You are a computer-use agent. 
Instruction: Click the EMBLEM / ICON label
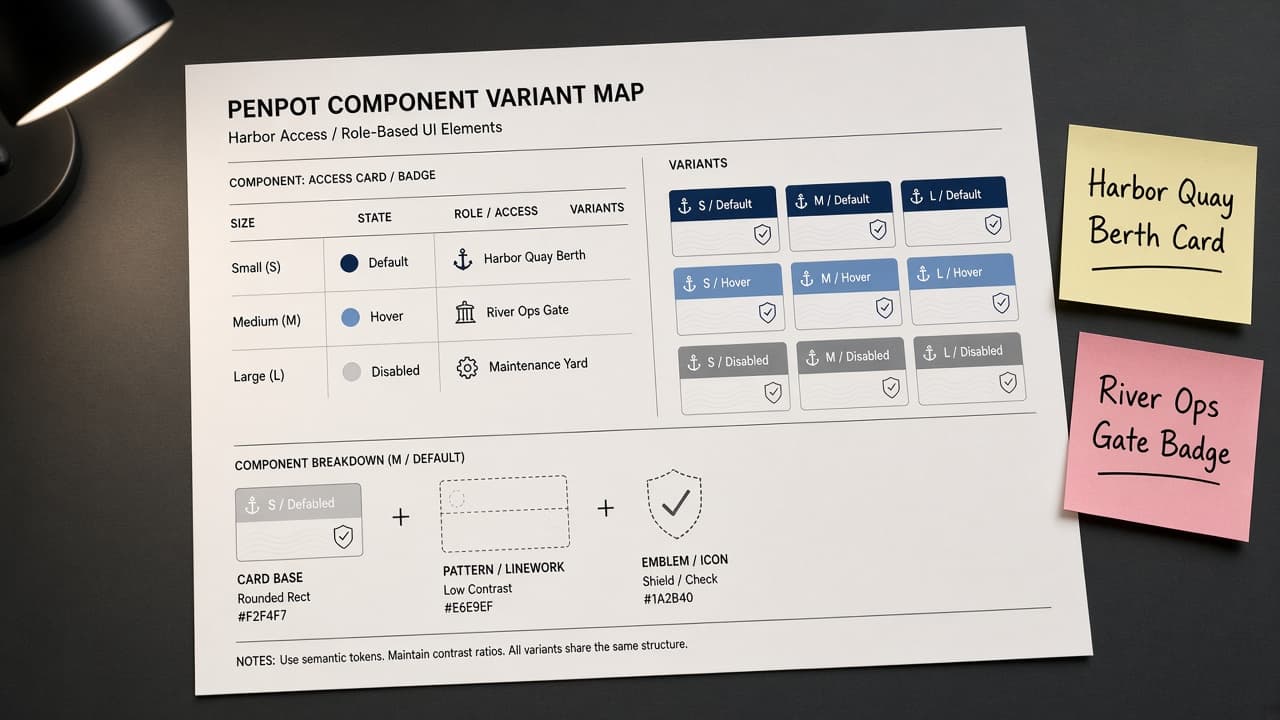tap(685, 560)
